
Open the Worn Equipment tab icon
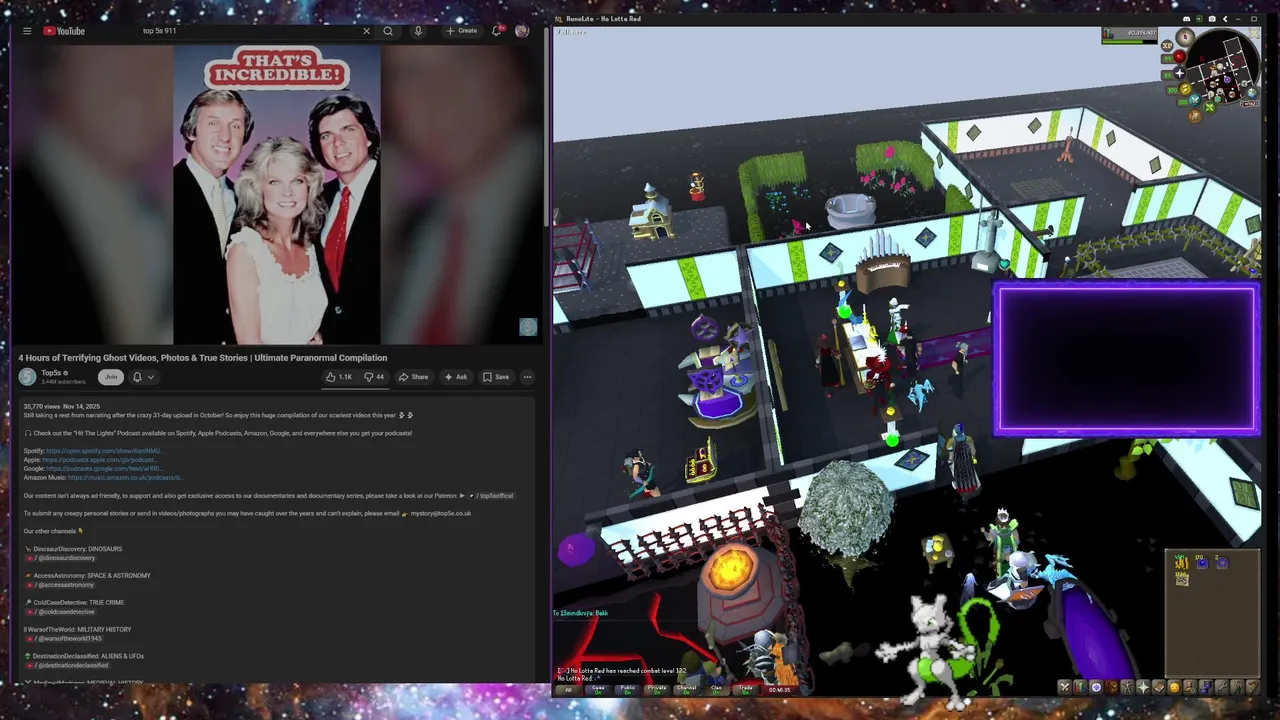[1128, 687]
